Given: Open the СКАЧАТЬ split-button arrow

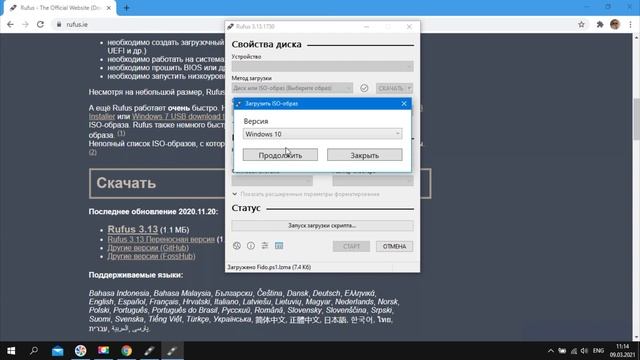Looking at the screenshot, I should point(409,88).
